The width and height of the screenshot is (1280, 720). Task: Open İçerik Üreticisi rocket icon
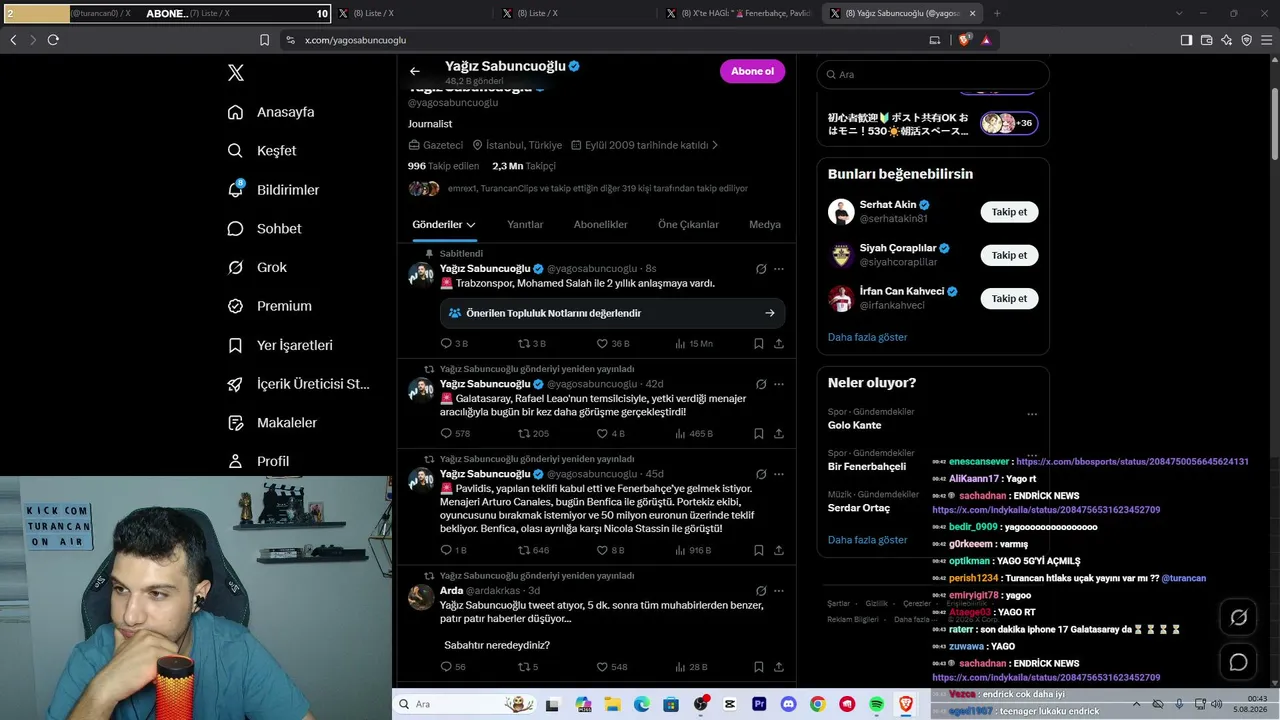(235, 384)
